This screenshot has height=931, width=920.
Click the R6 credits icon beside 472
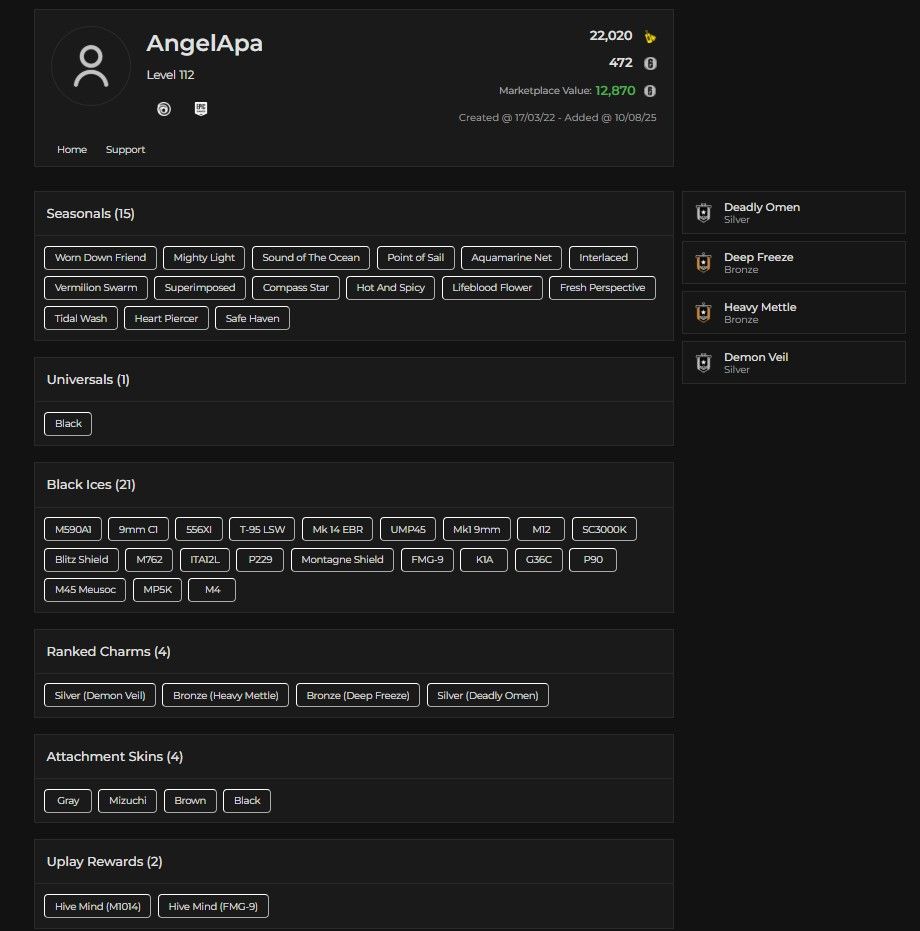coord(650,64)
